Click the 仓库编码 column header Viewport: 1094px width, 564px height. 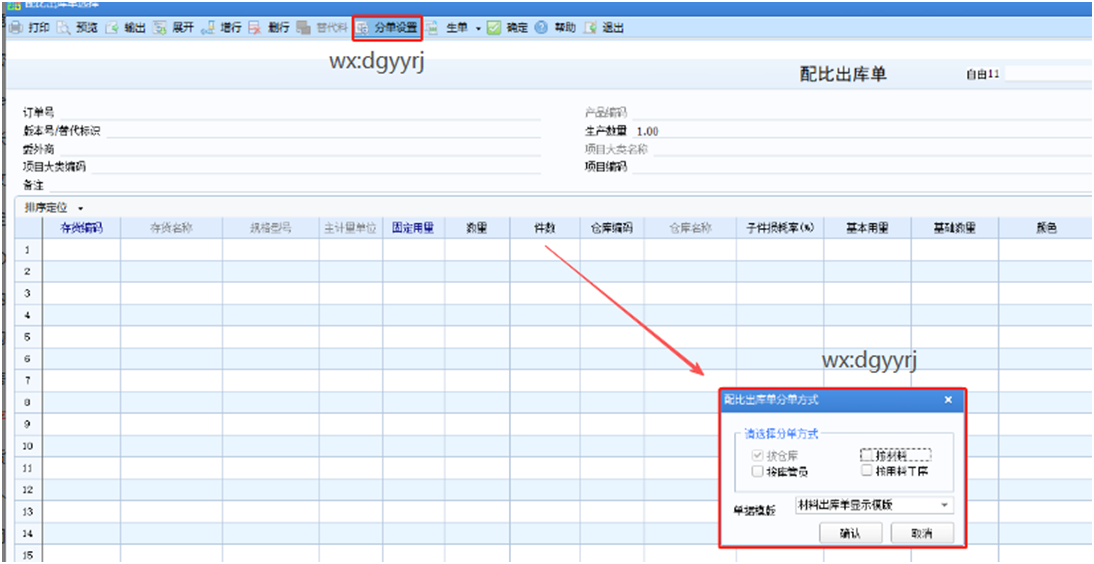coord(612,228)
